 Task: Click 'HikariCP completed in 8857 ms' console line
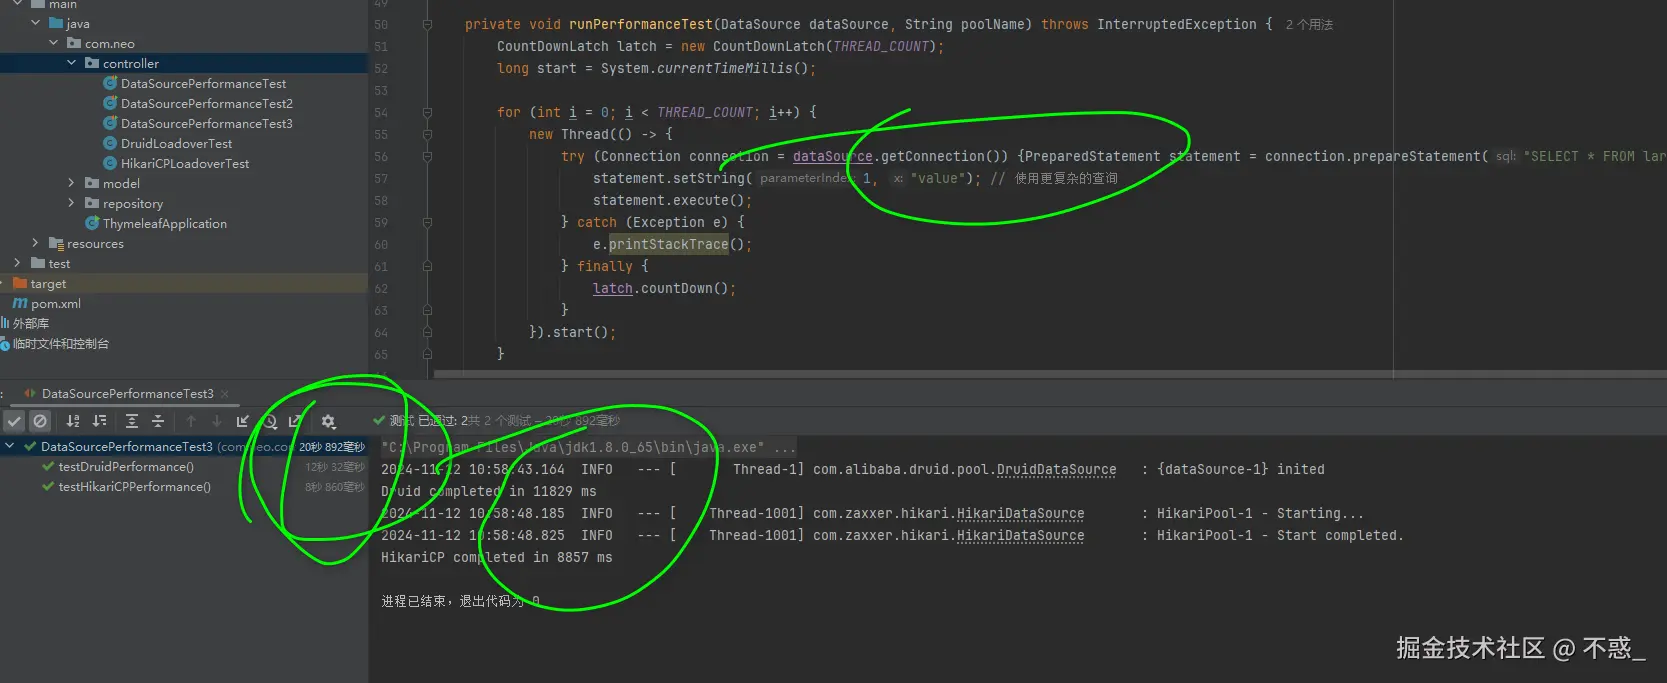pyautogui.click(x=497, y=557)
